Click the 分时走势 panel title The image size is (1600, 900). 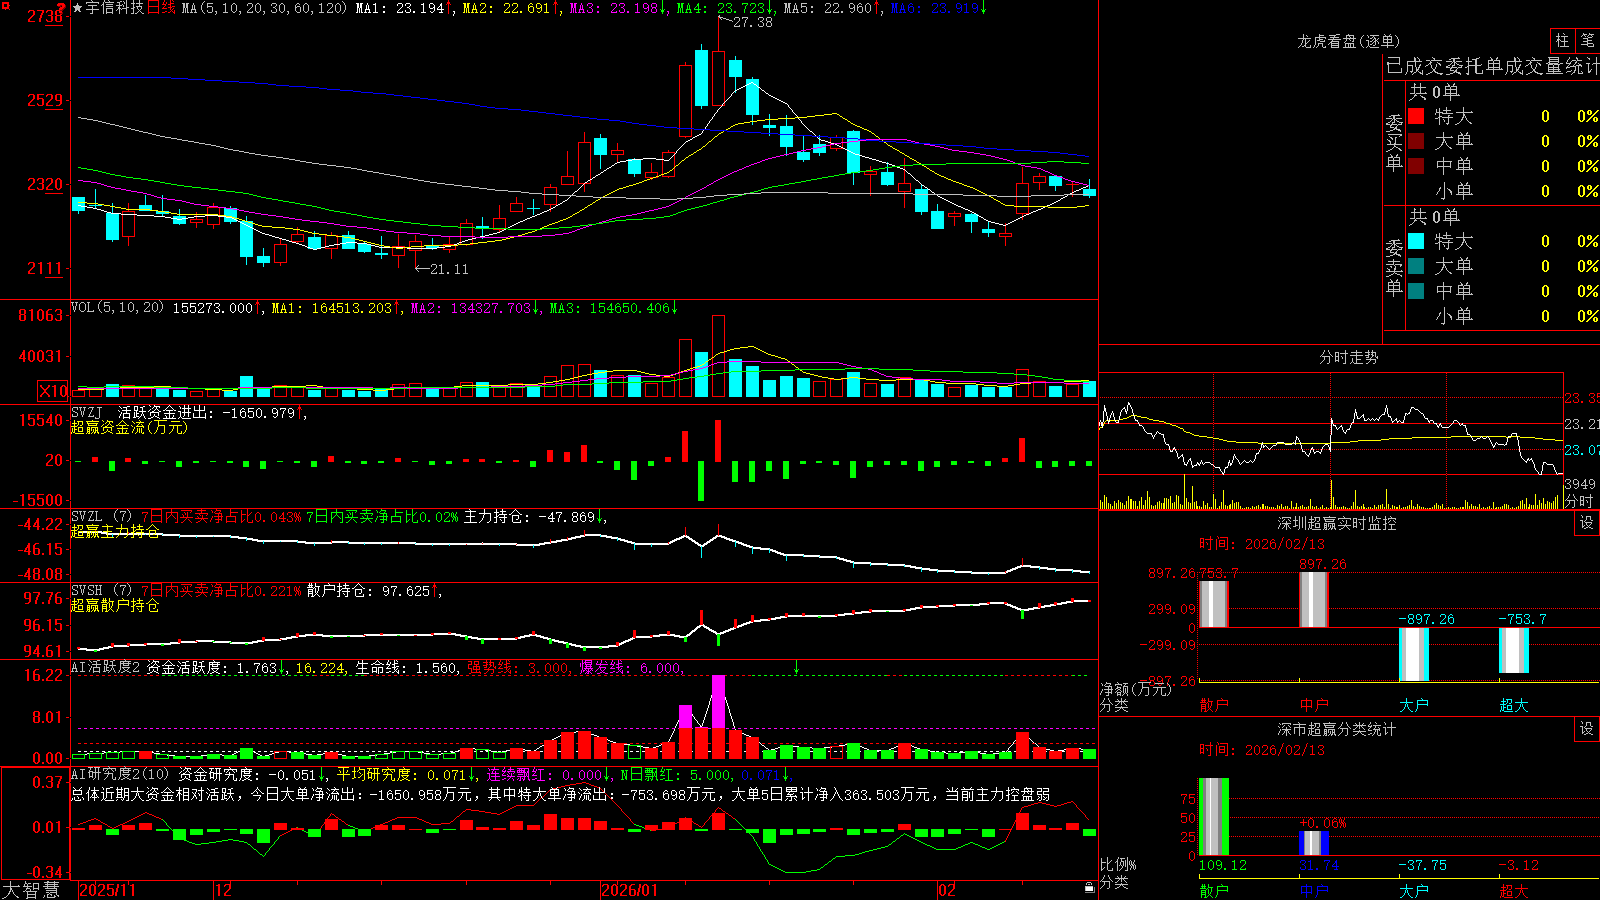[x=1348, y=357]
